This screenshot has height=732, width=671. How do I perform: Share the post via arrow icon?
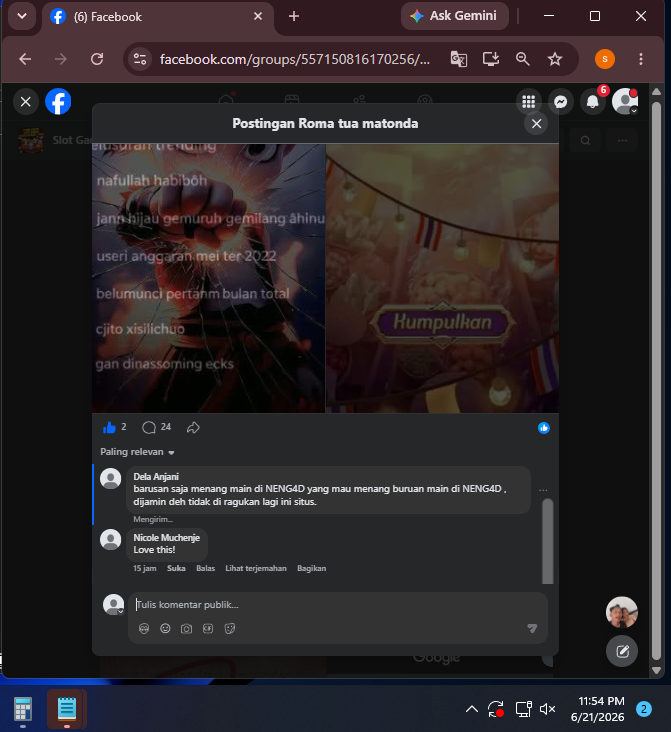click(193, 427)
